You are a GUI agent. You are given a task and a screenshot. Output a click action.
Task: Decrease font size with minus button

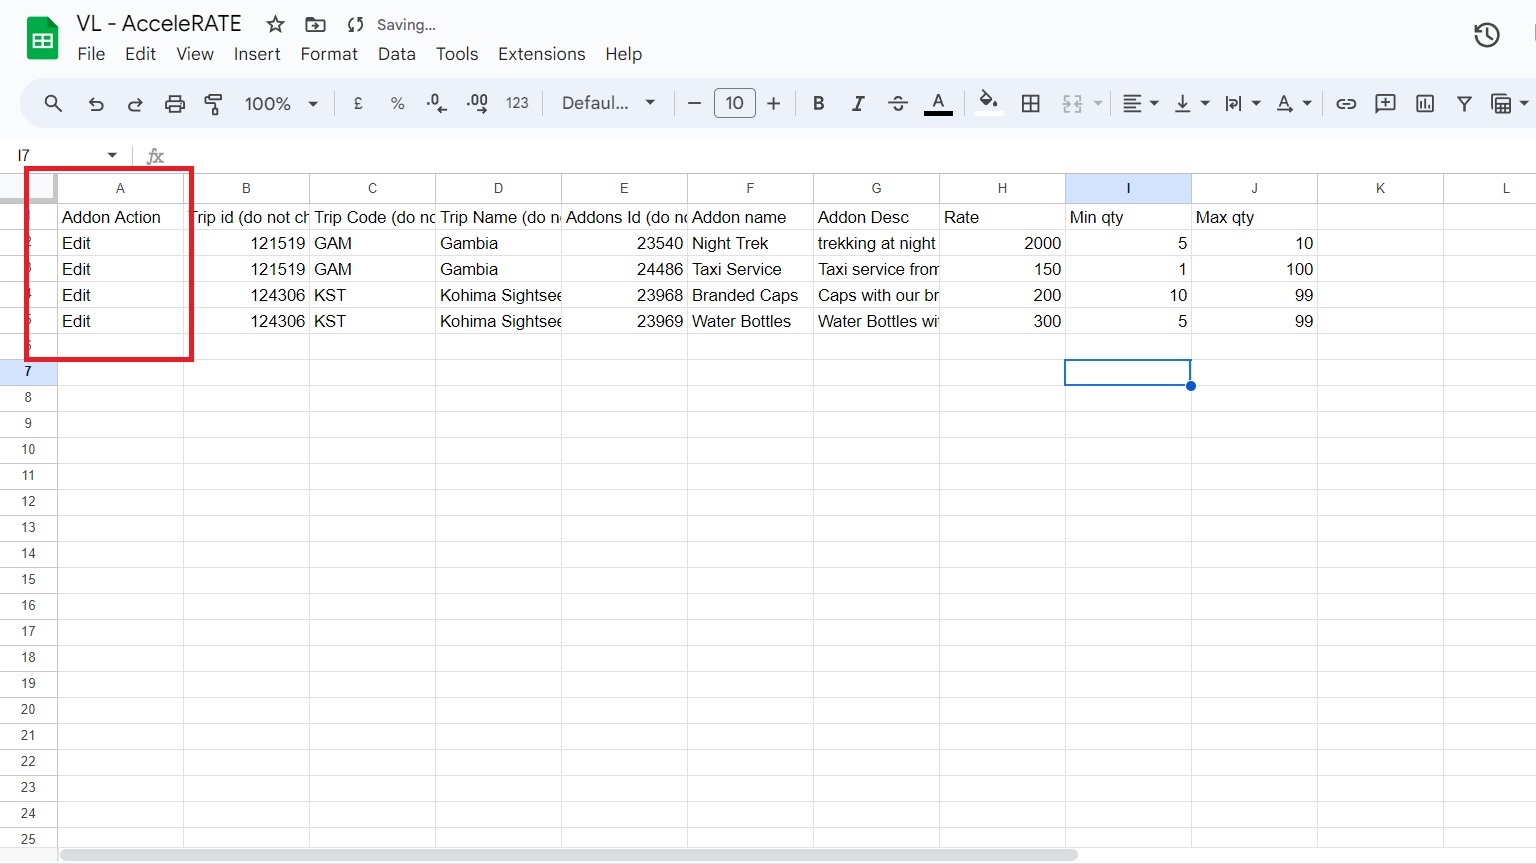[x=694, y=103]
